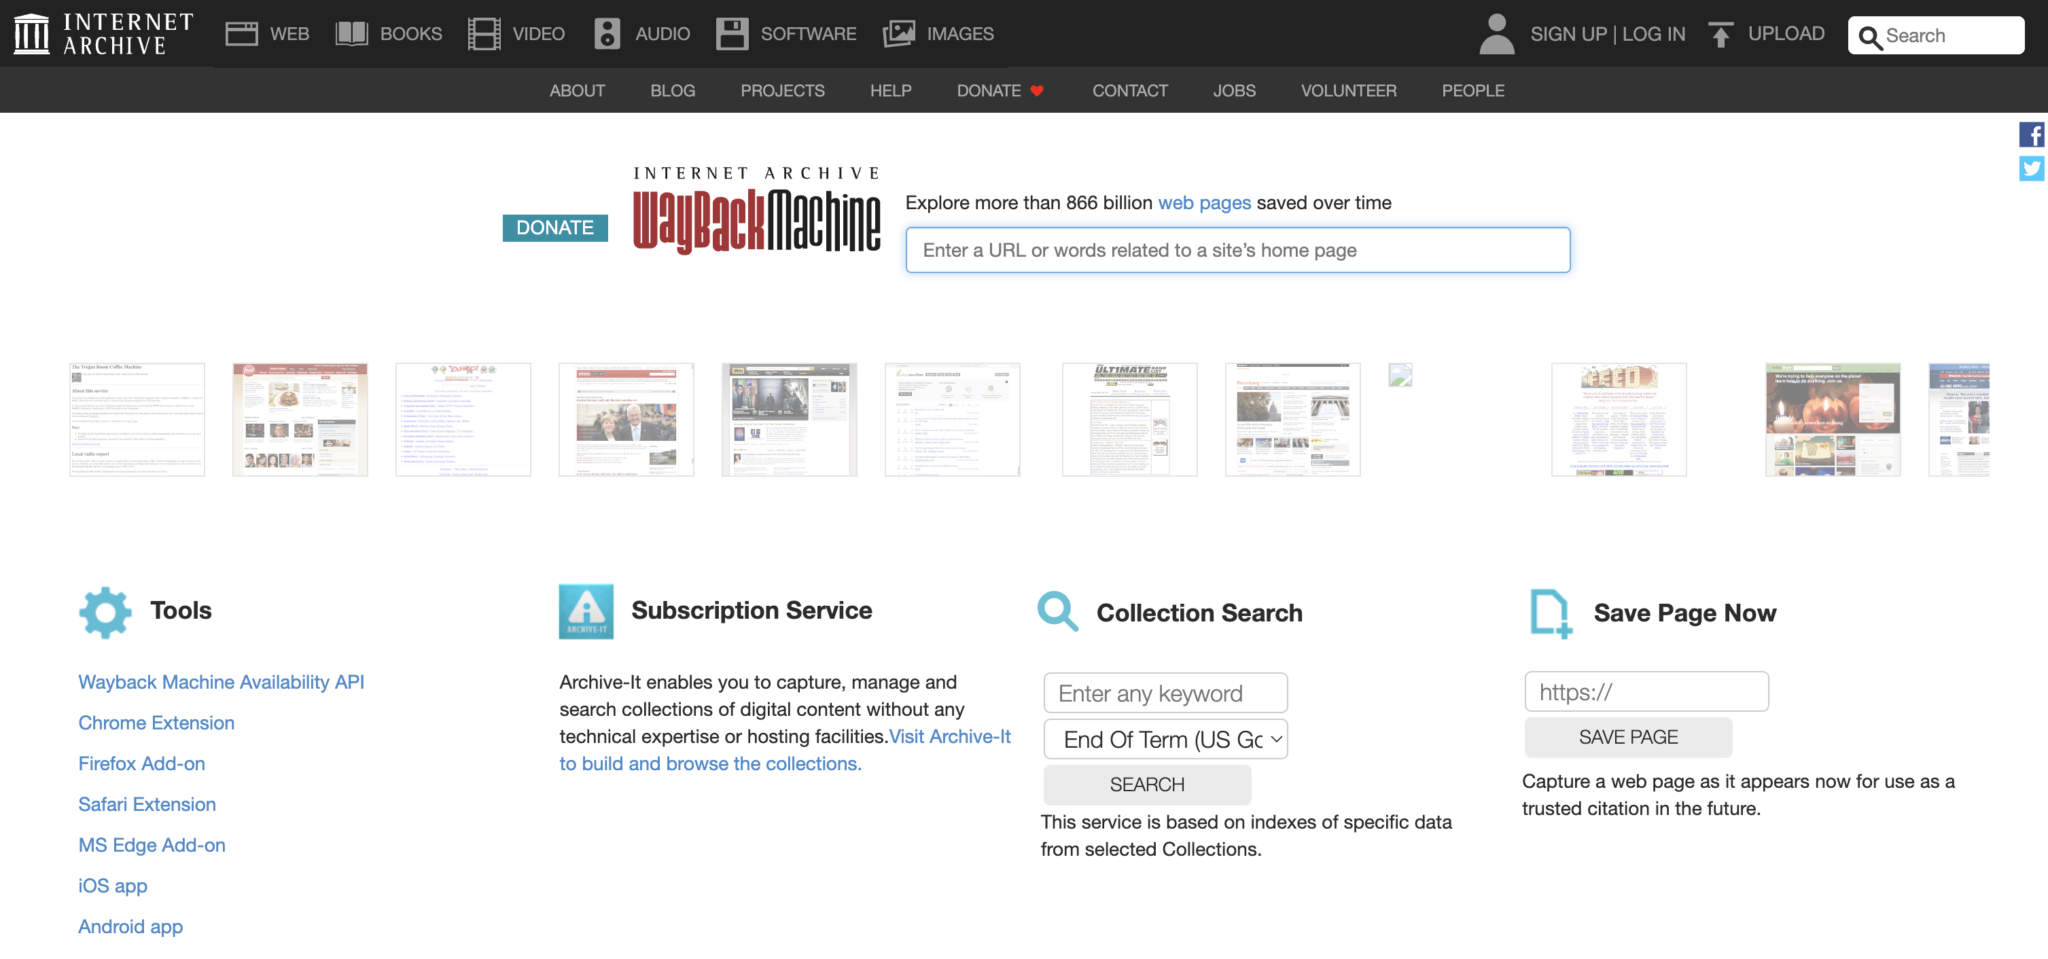The image size is (2048, 959).
Task: Click the user profile avatar icon
Action: pos(1496,34)
